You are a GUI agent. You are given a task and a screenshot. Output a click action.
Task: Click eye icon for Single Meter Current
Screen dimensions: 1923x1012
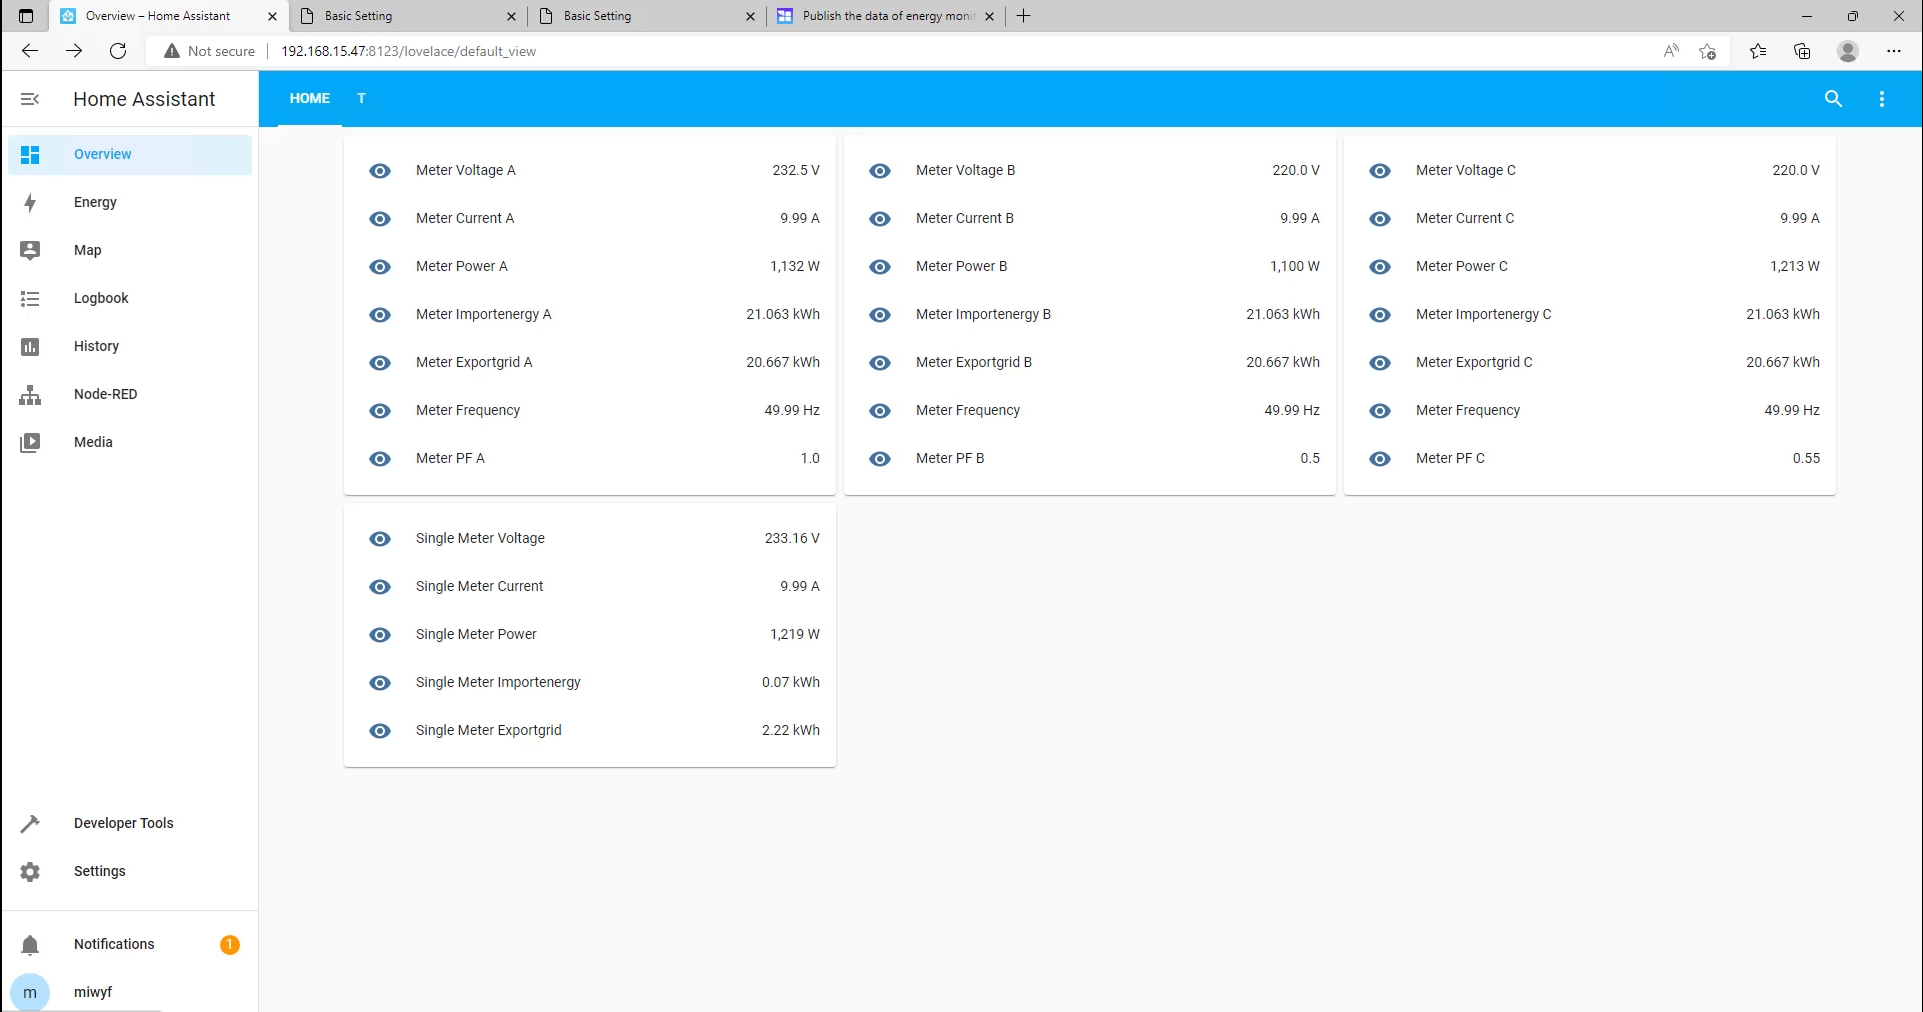(x=380, y=587)
